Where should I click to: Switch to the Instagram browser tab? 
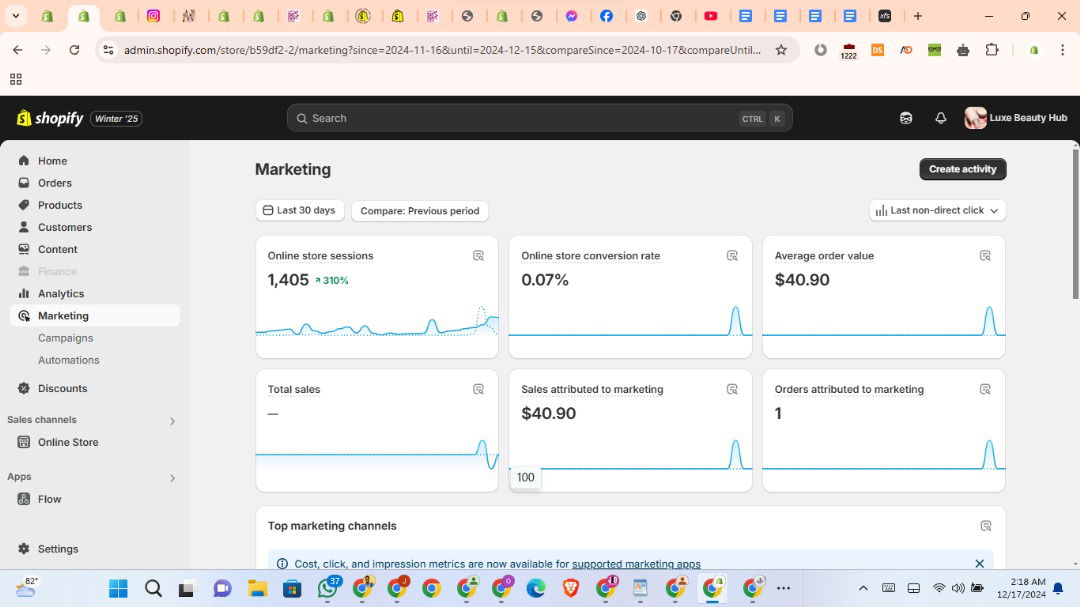coord(152,16)
